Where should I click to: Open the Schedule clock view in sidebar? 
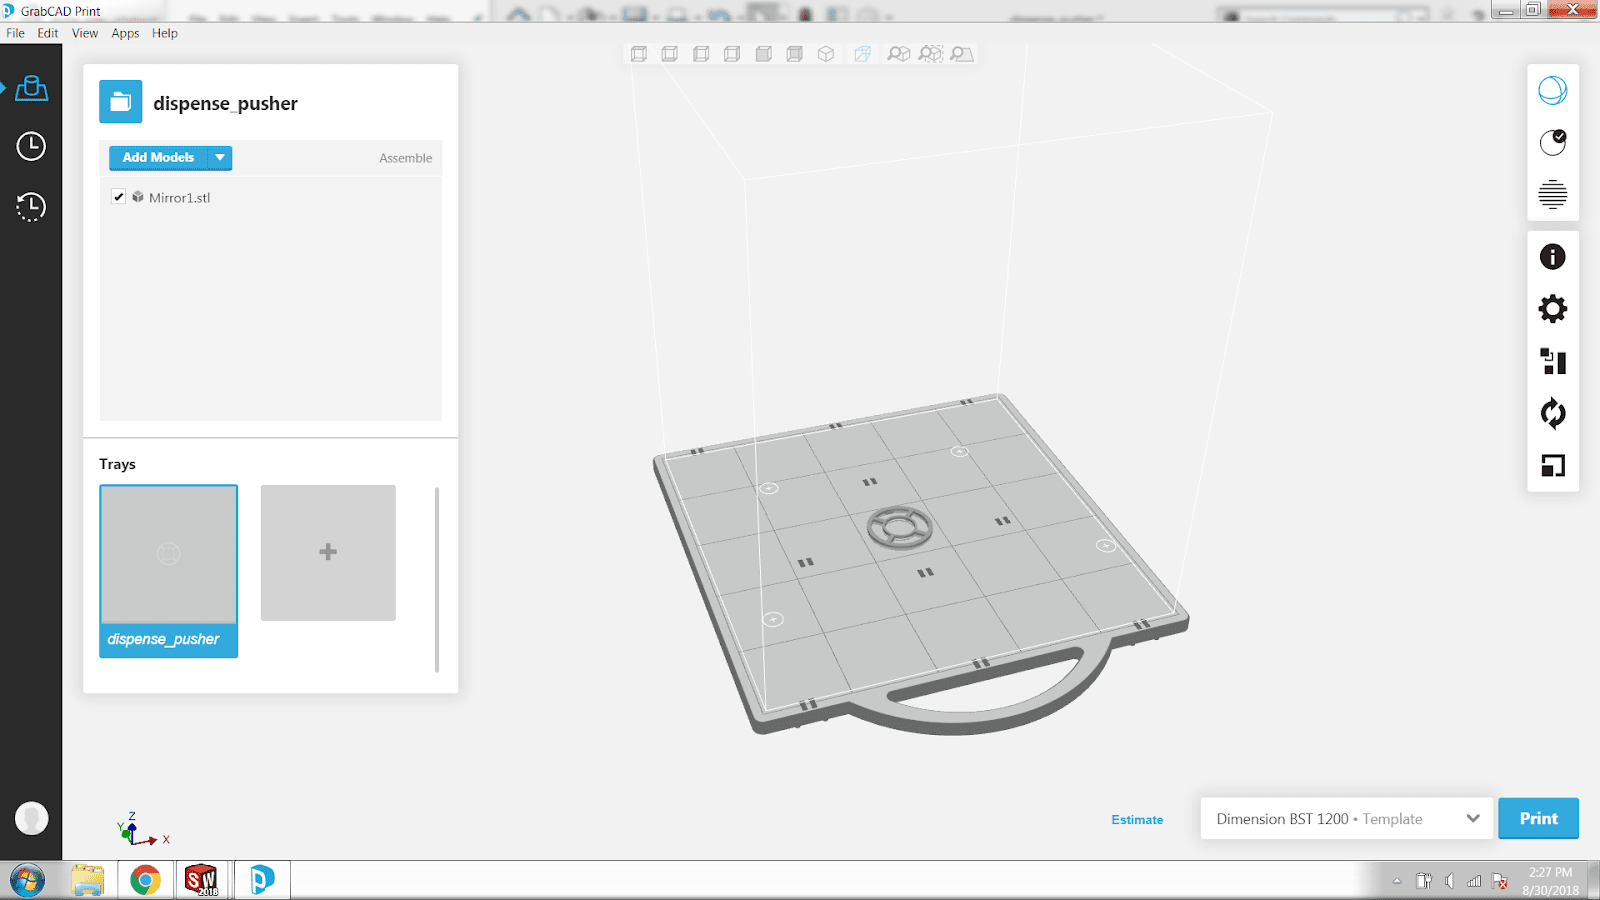pos(31,146)
